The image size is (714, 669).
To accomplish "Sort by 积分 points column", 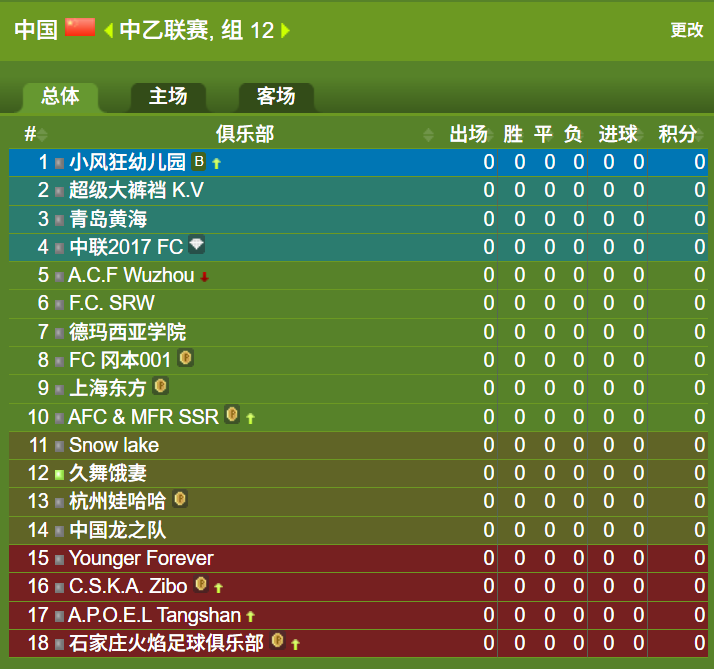I will 677,134.
